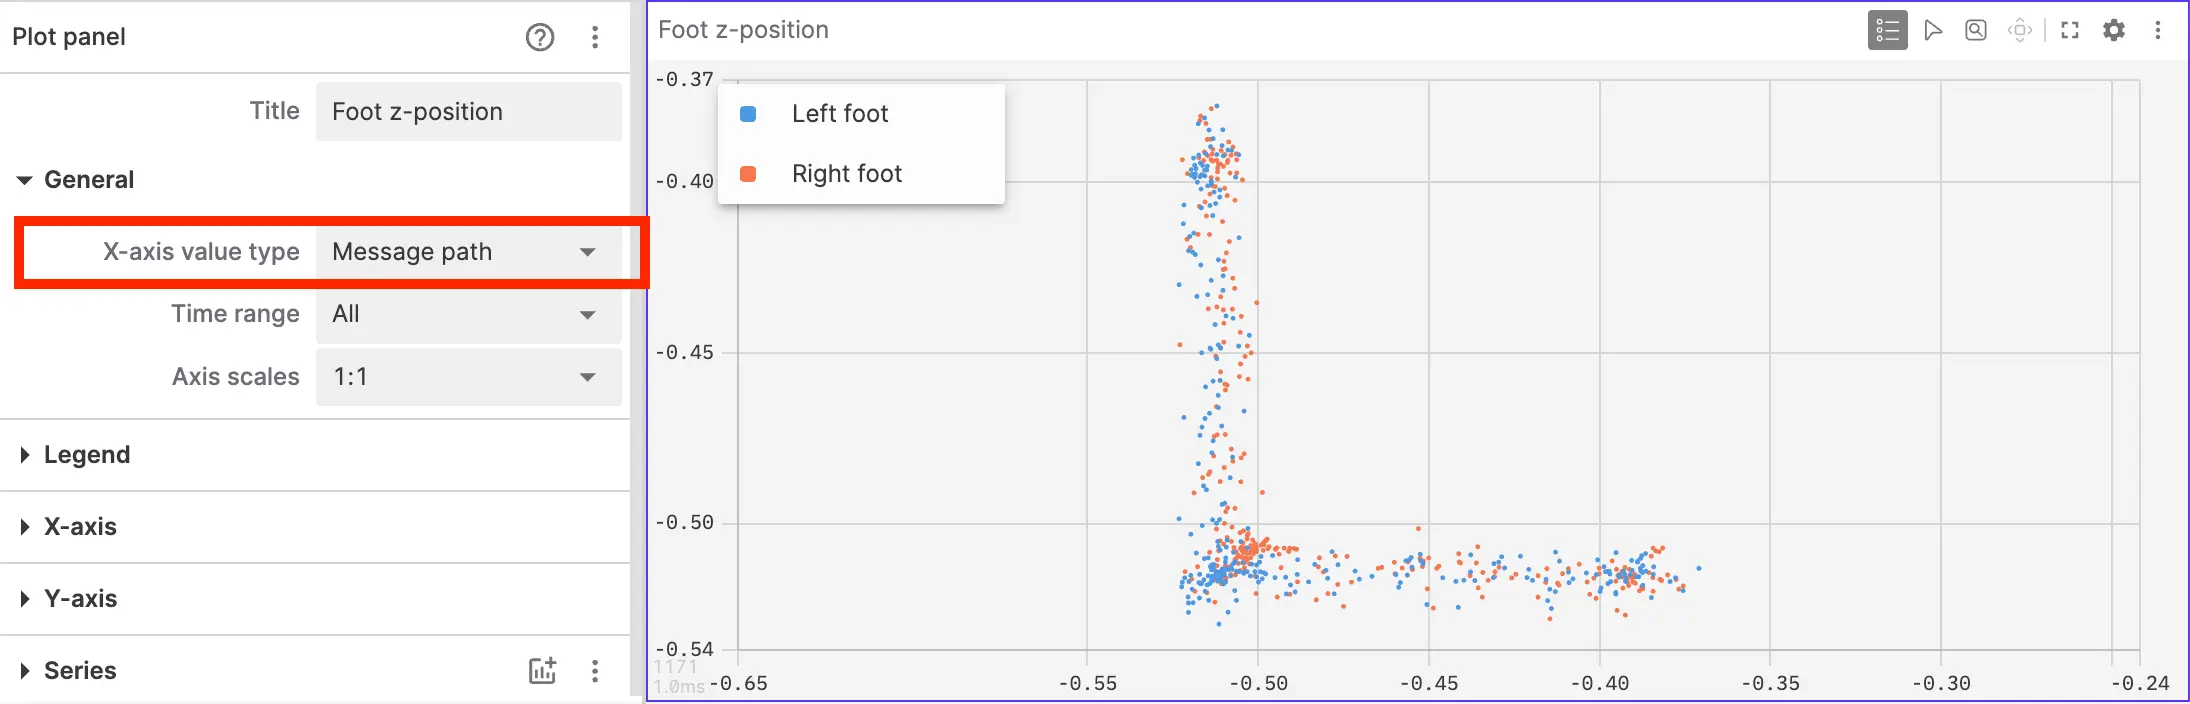2190x704 pixels.
Task: Toggle Right foot series visibility in legend
Action: pos(846,174)
